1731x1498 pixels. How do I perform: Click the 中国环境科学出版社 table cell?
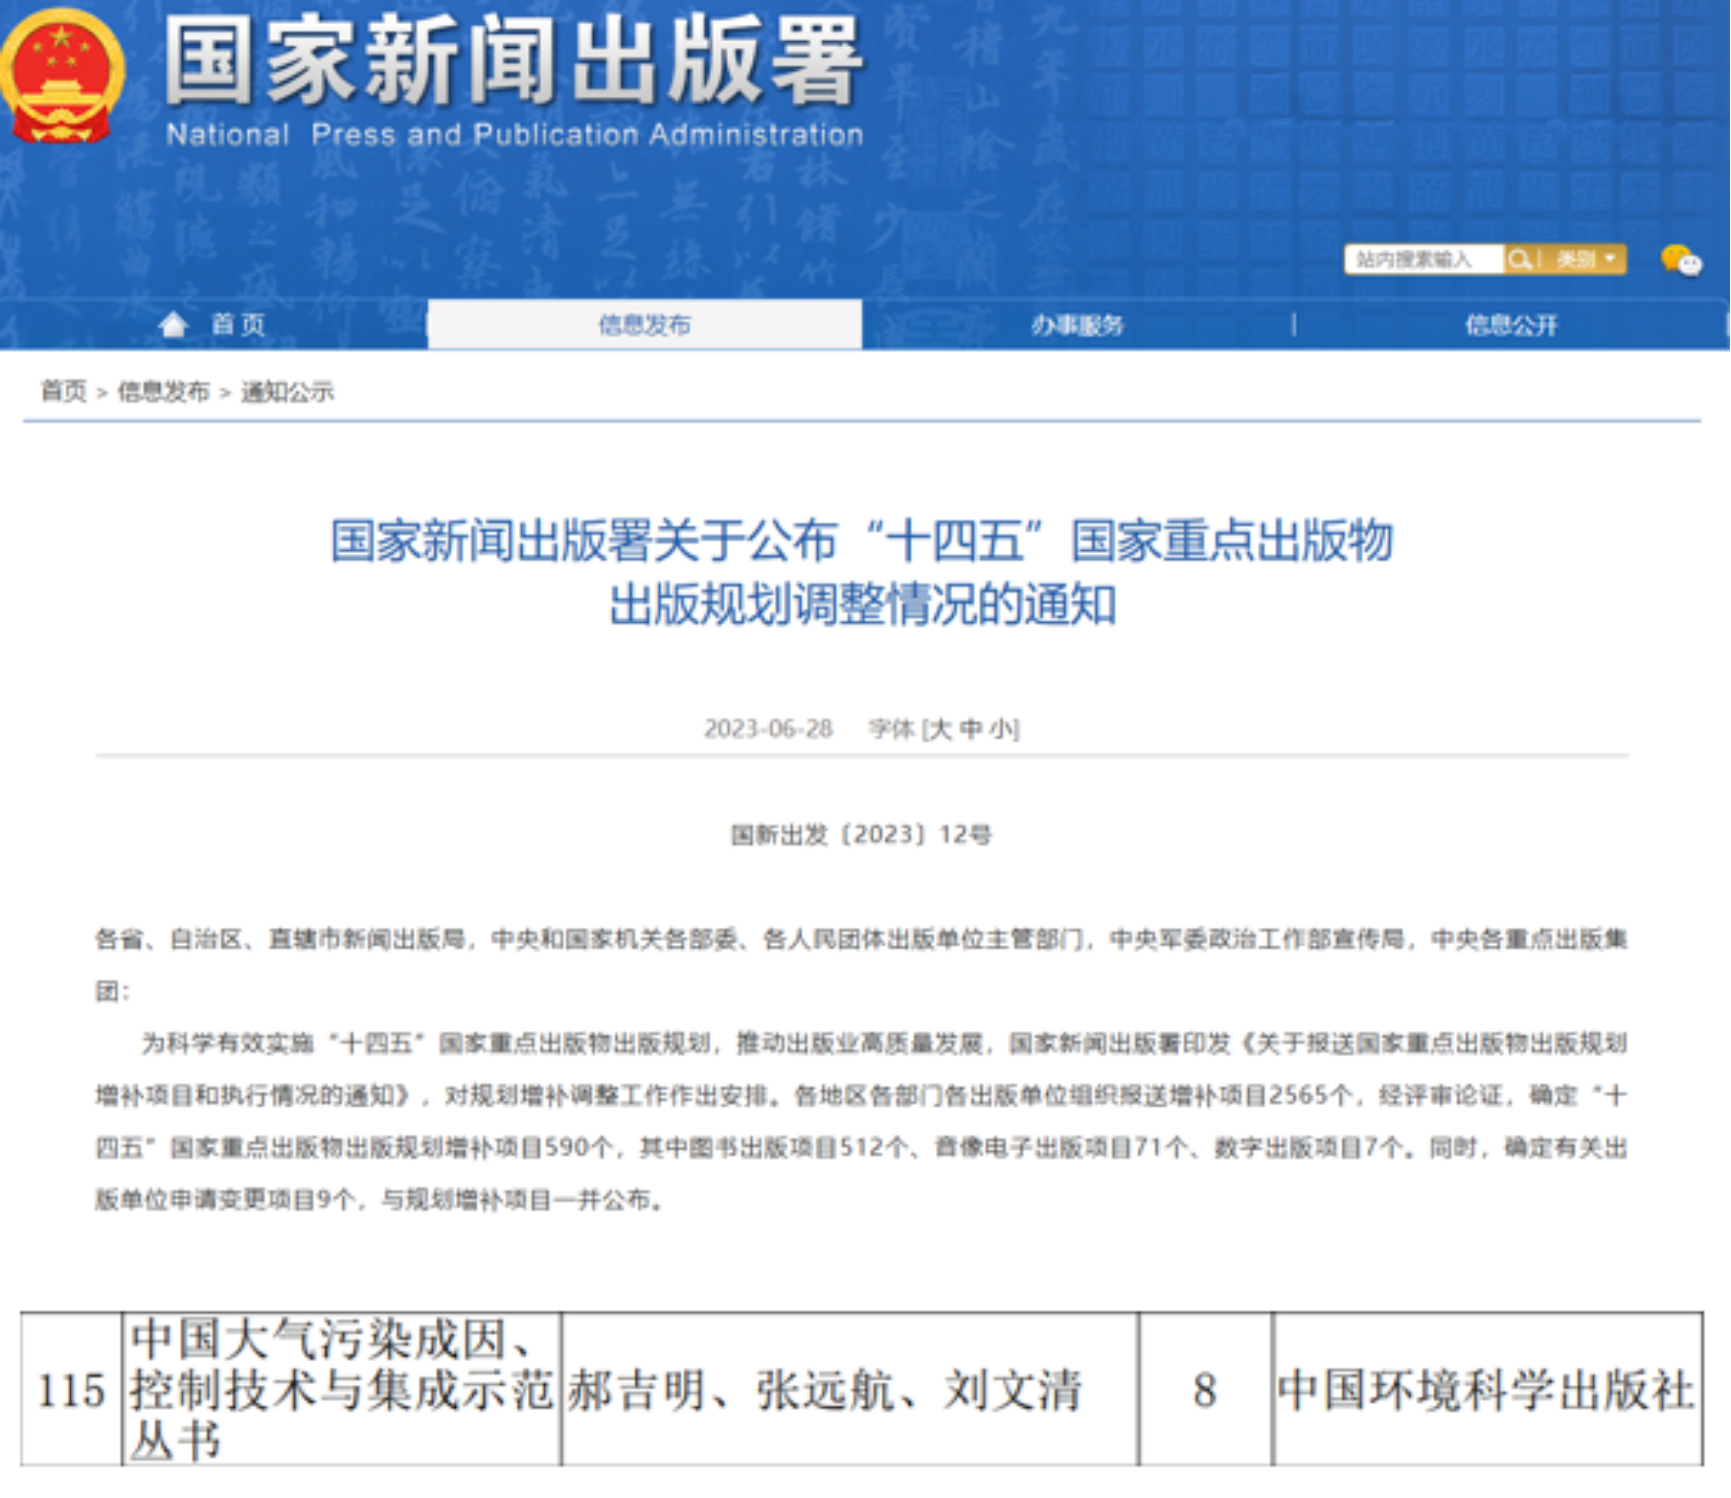coord(1486,1390)
